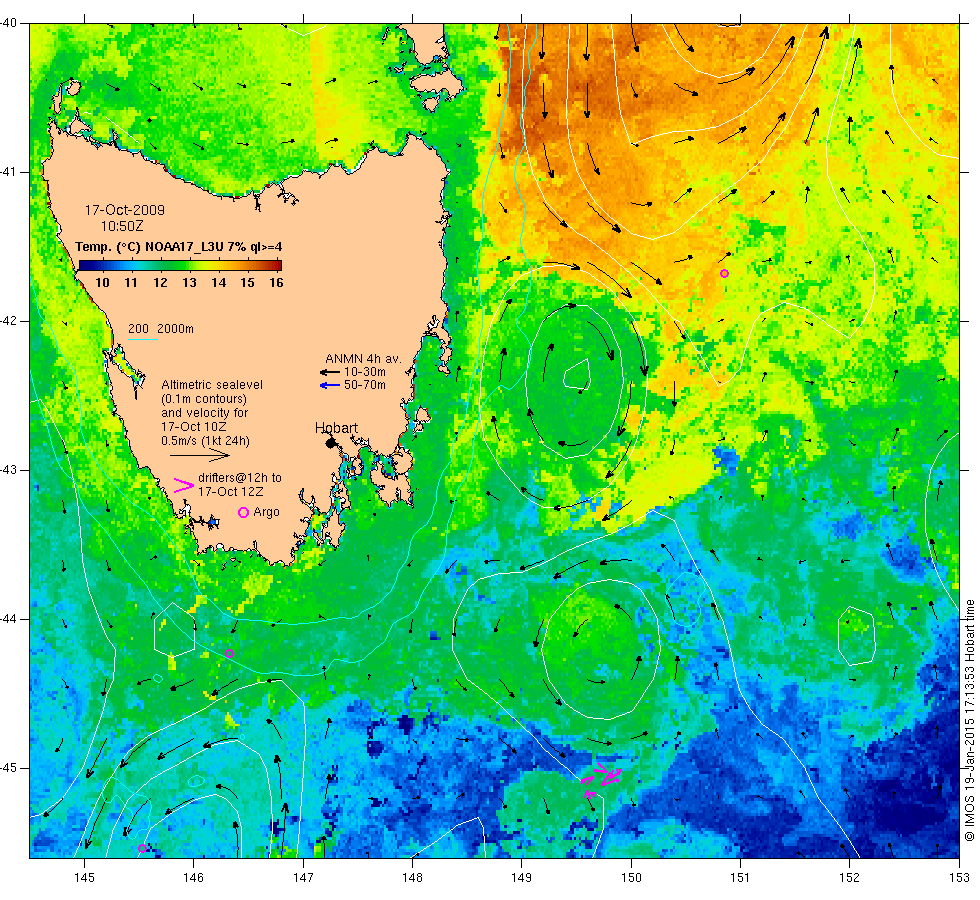
Task: Click the closed contour near 152E 44S
Action: 856,636
